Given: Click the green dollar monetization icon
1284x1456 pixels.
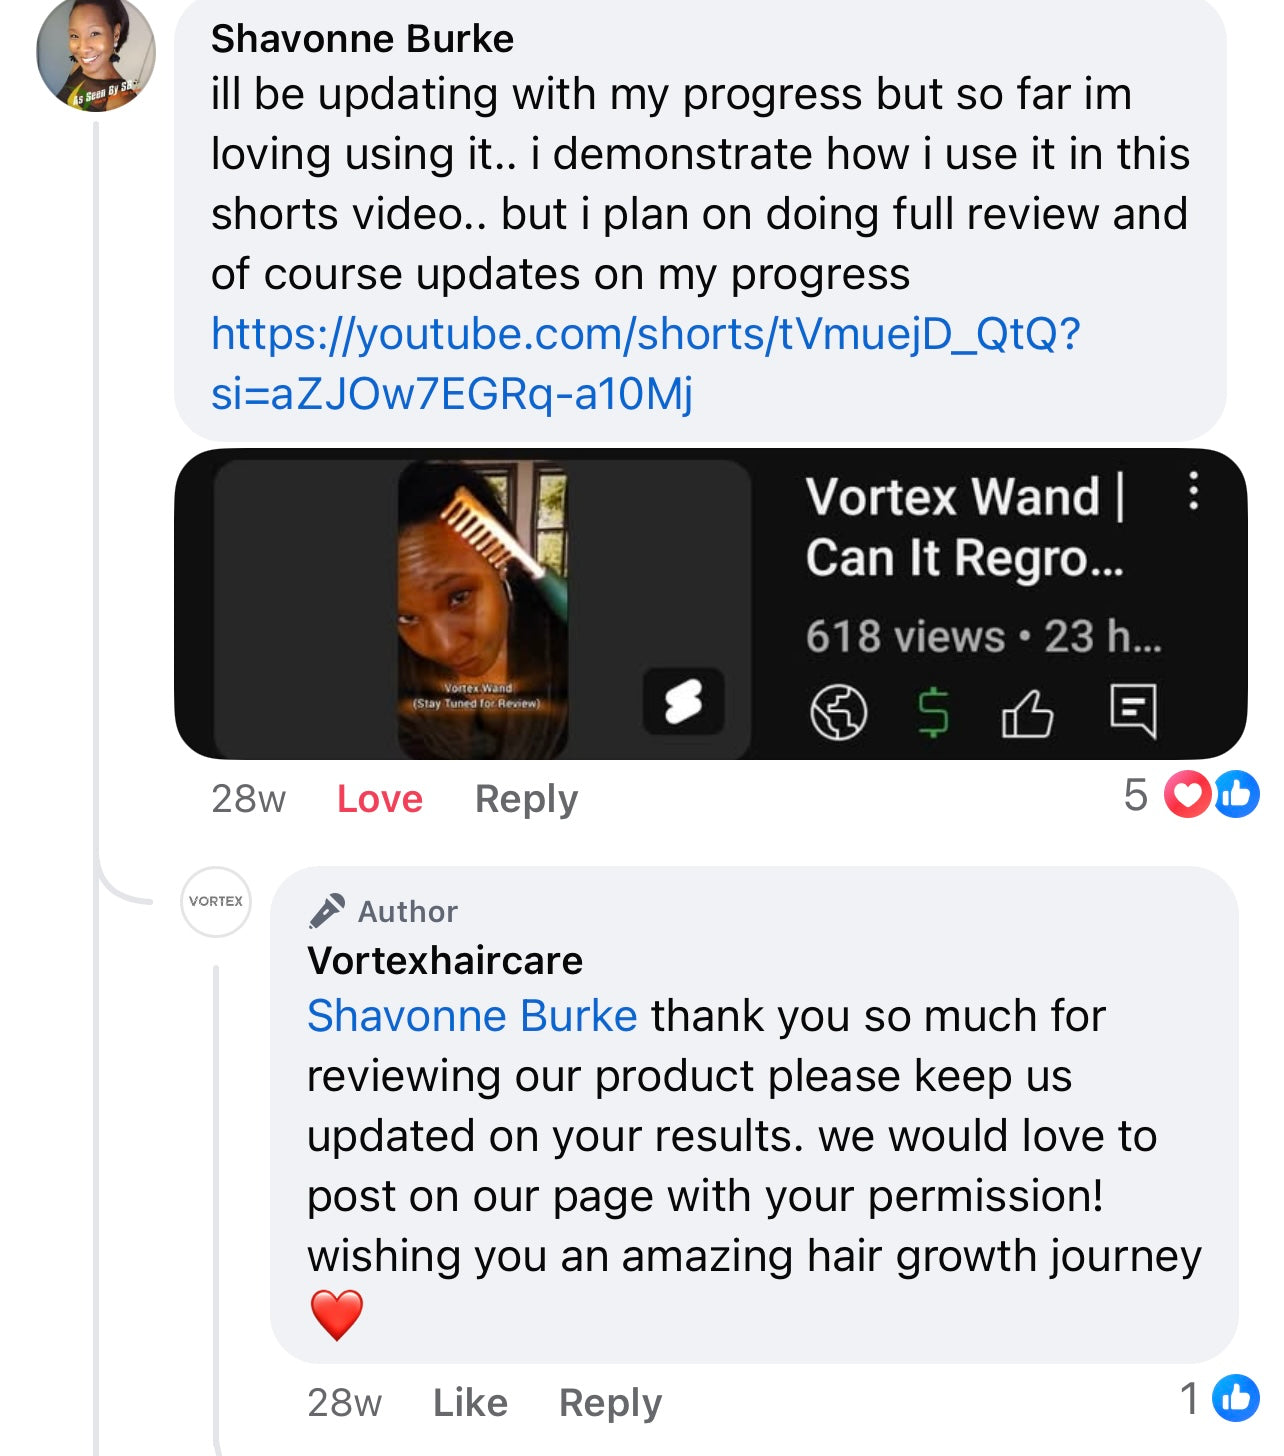Looking at the screenshot, I should [x=933, y=712].
